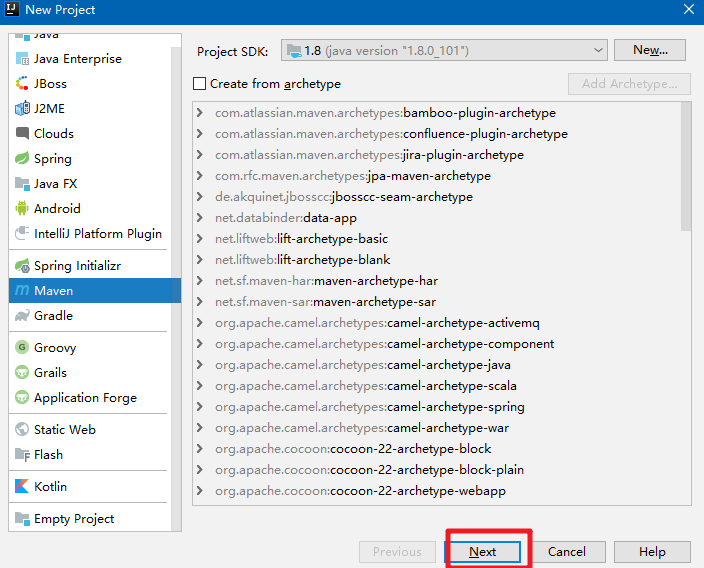
Task: Click the Kotlin logo icon
Action: click(22, 486)
